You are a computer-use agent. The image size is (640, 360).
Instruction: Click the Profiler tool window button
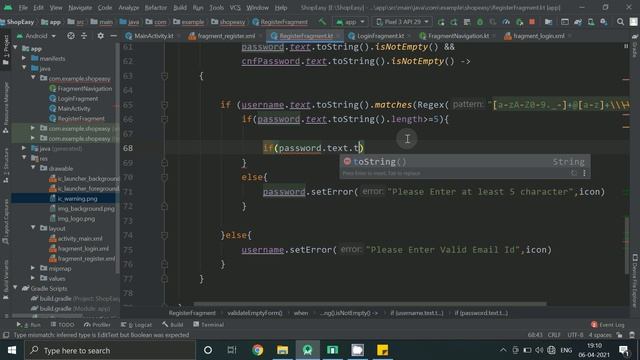coord(97,325)
